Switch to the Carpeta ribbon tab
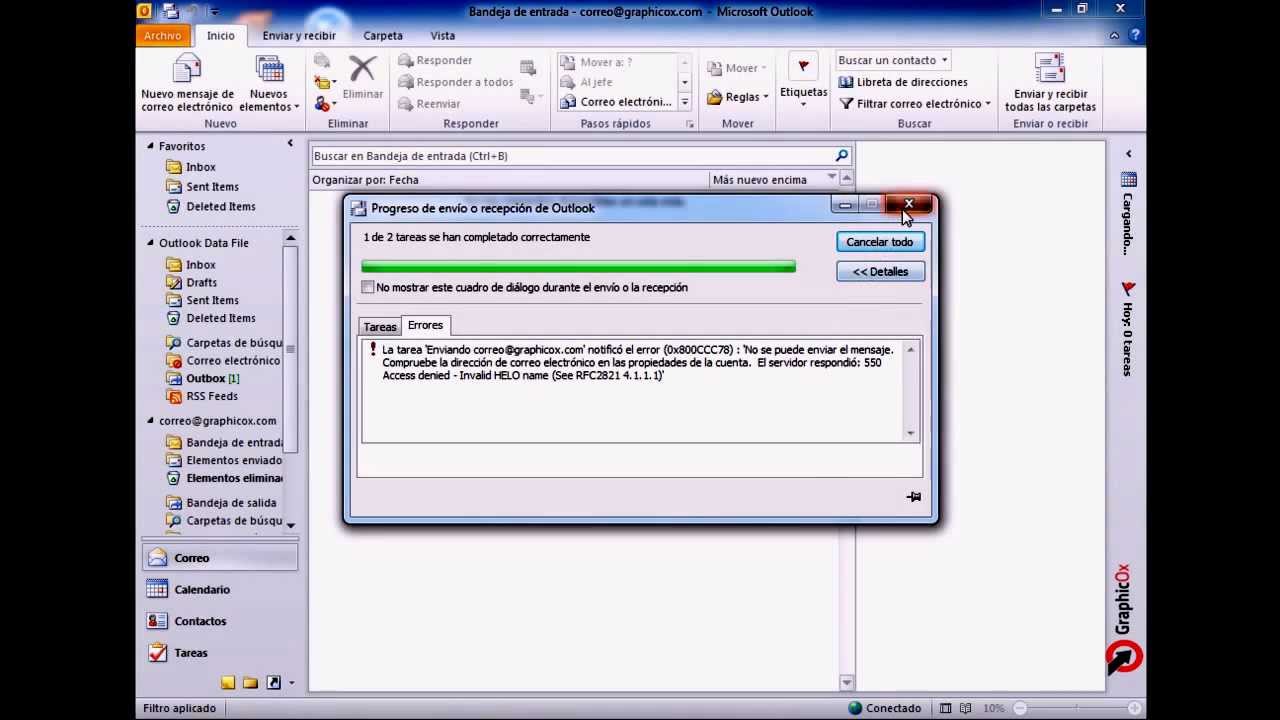Screen dimensions: 1280x720 (x=383, y=35)
